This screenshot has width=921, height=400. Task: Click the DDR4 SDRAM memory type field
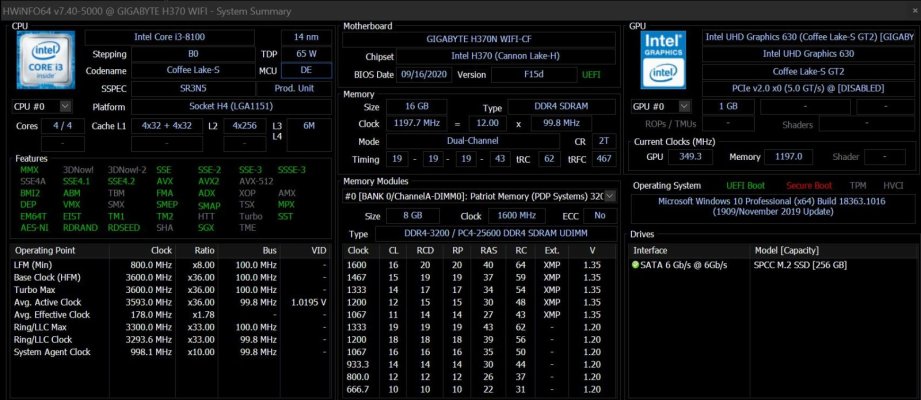[x=562, y=107]
